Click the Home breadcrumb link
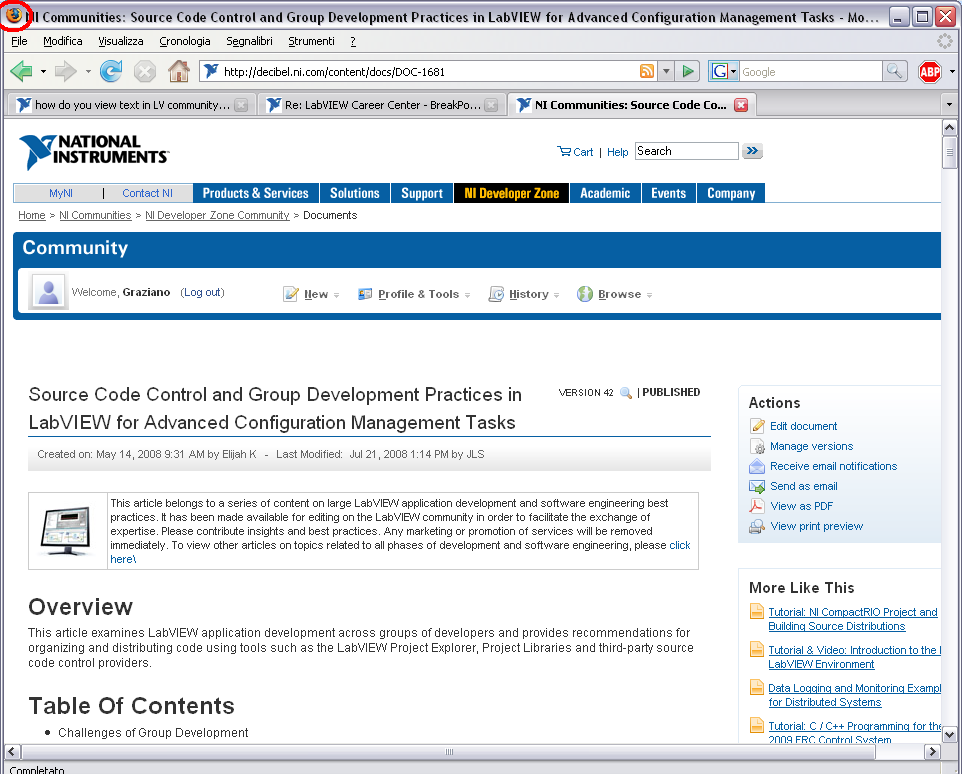 pyautogui.click(x=32, y=215)
